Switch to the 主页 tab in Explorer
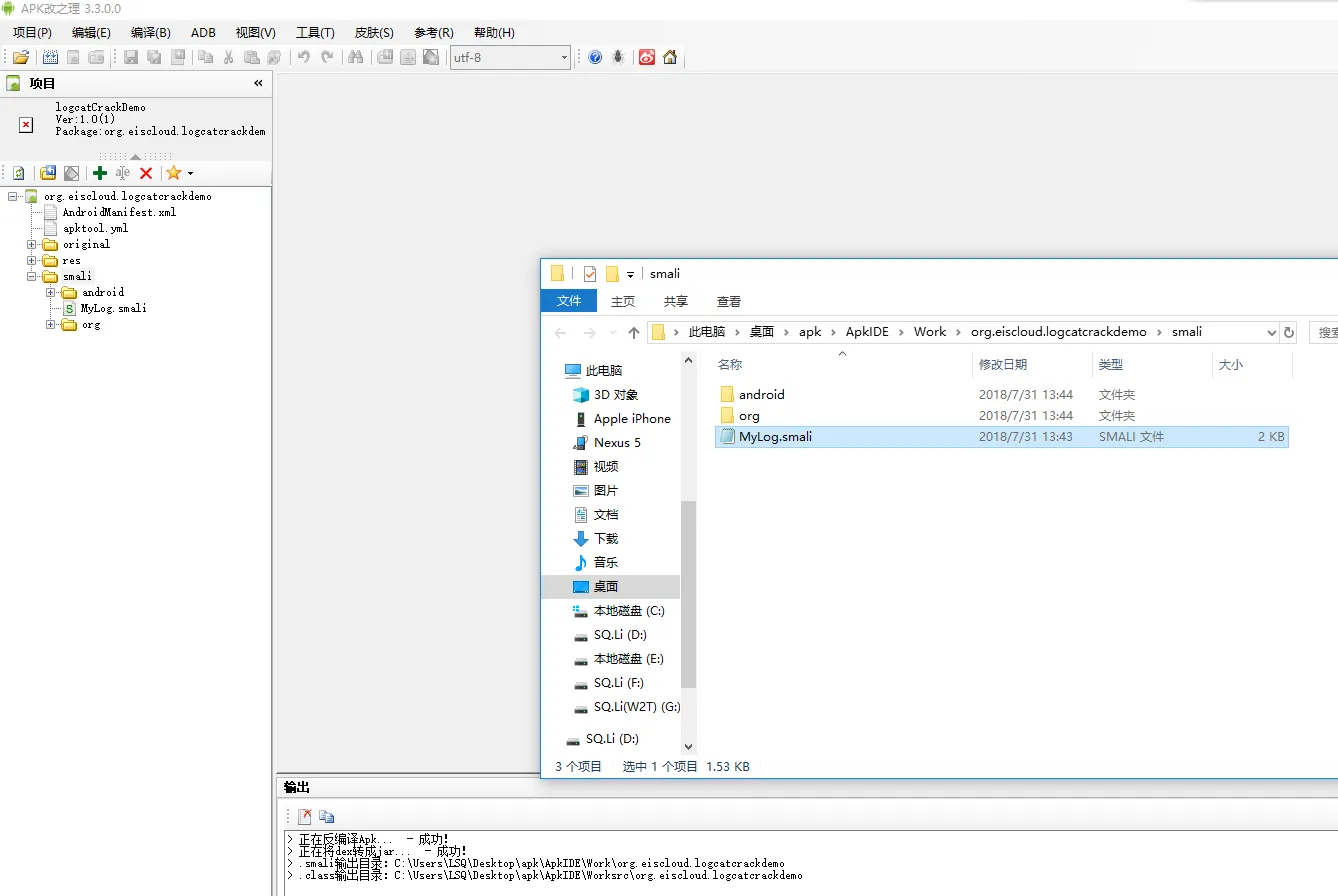Viewport: 1338px width, 896px height. coord(623,301)
